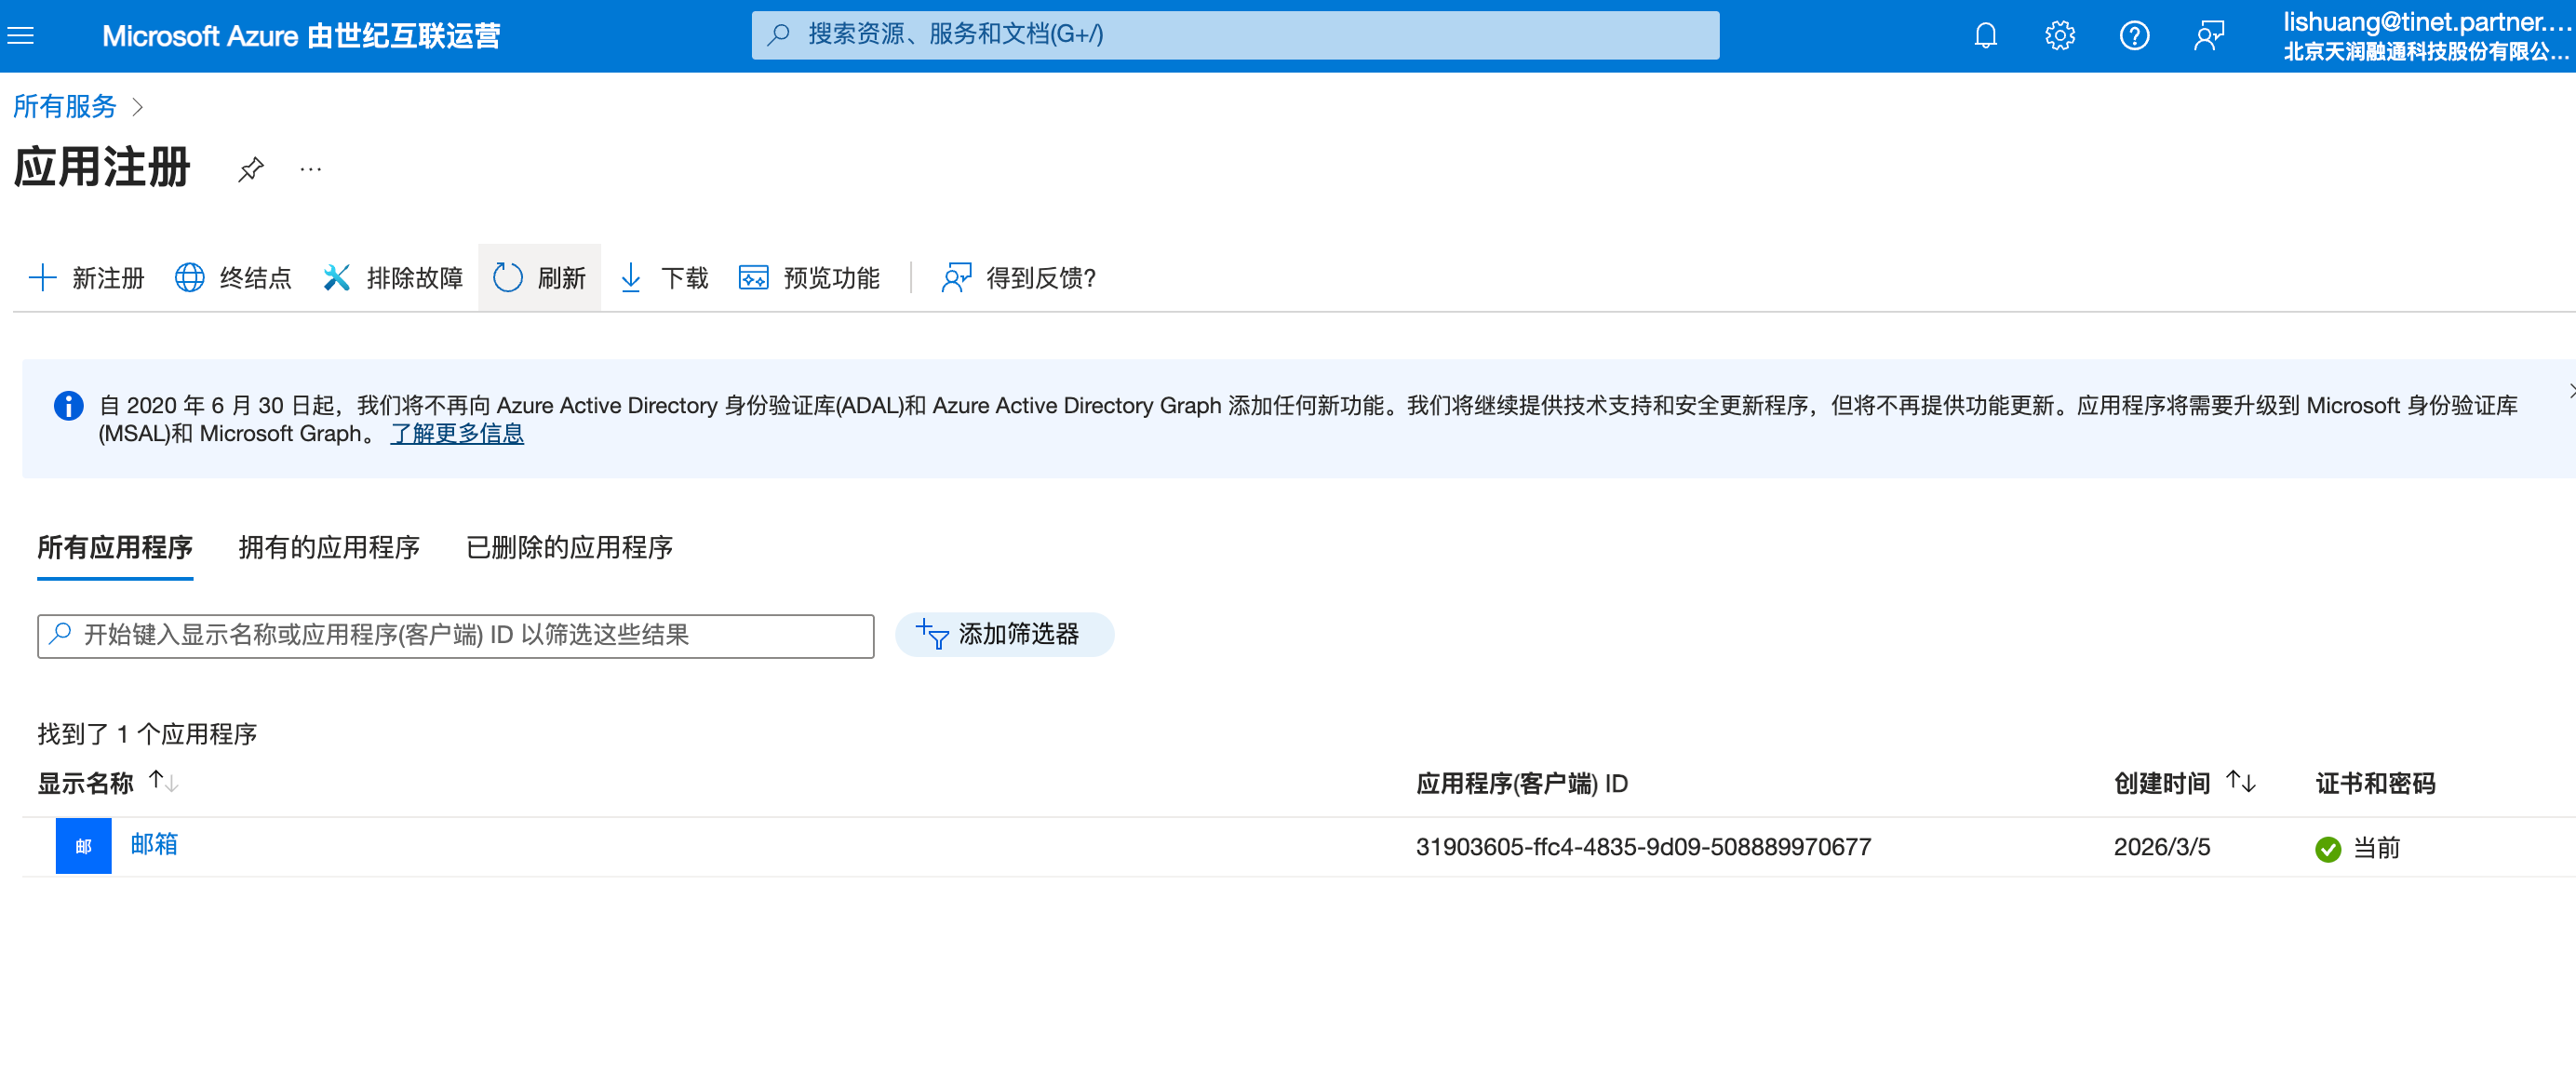Click 刷新 to refresh the list
This screenshot has width=2576, height=1087.
540,278
